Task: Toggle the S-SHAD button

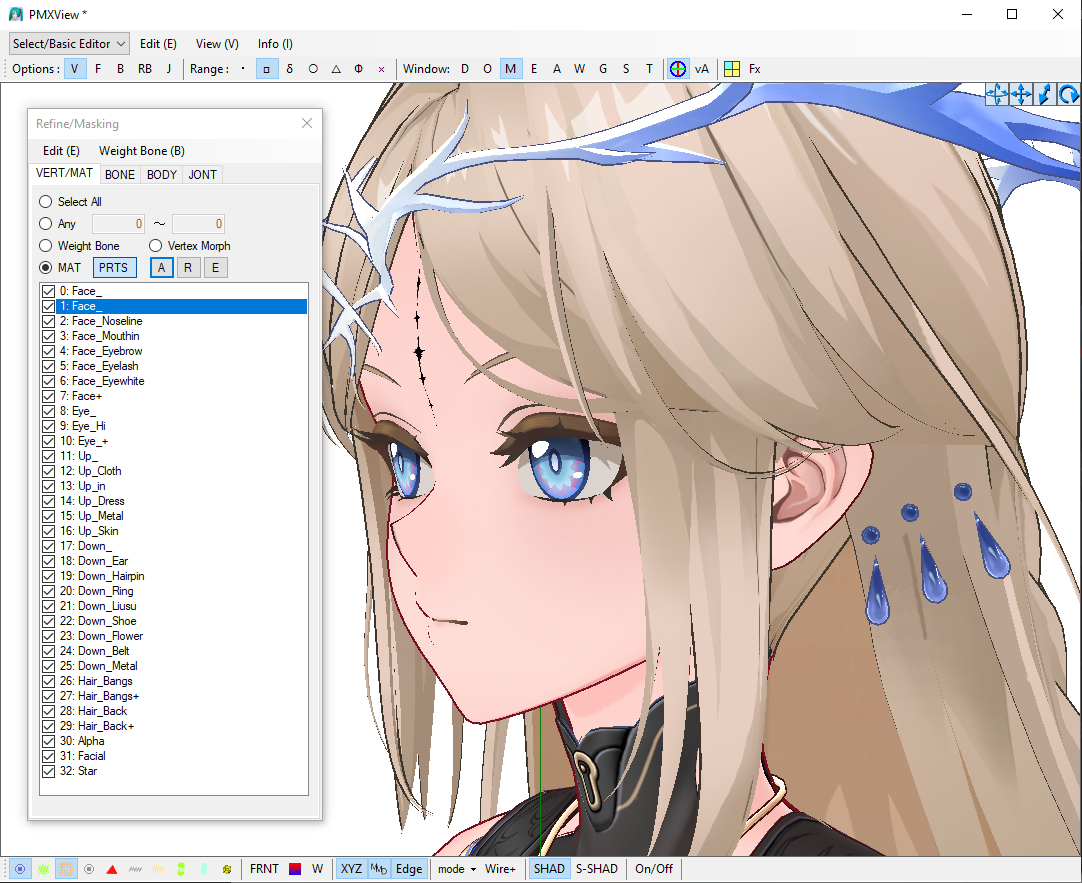Action: coord(597,869)
